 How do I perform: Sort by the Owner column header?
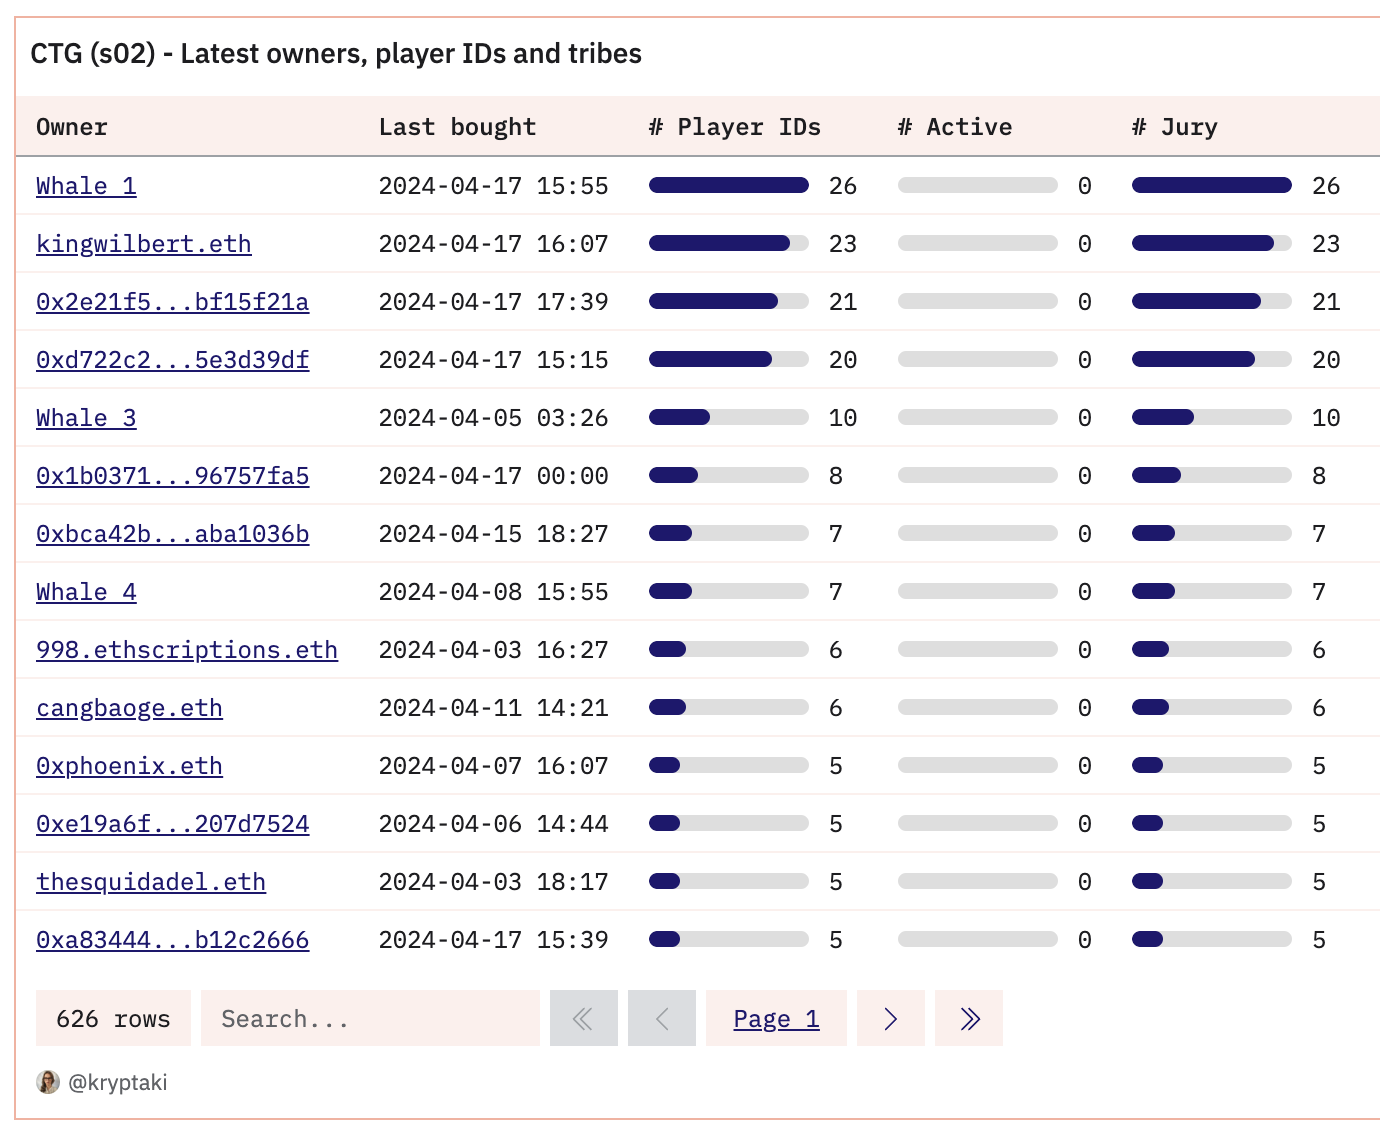tap(72, 127)
